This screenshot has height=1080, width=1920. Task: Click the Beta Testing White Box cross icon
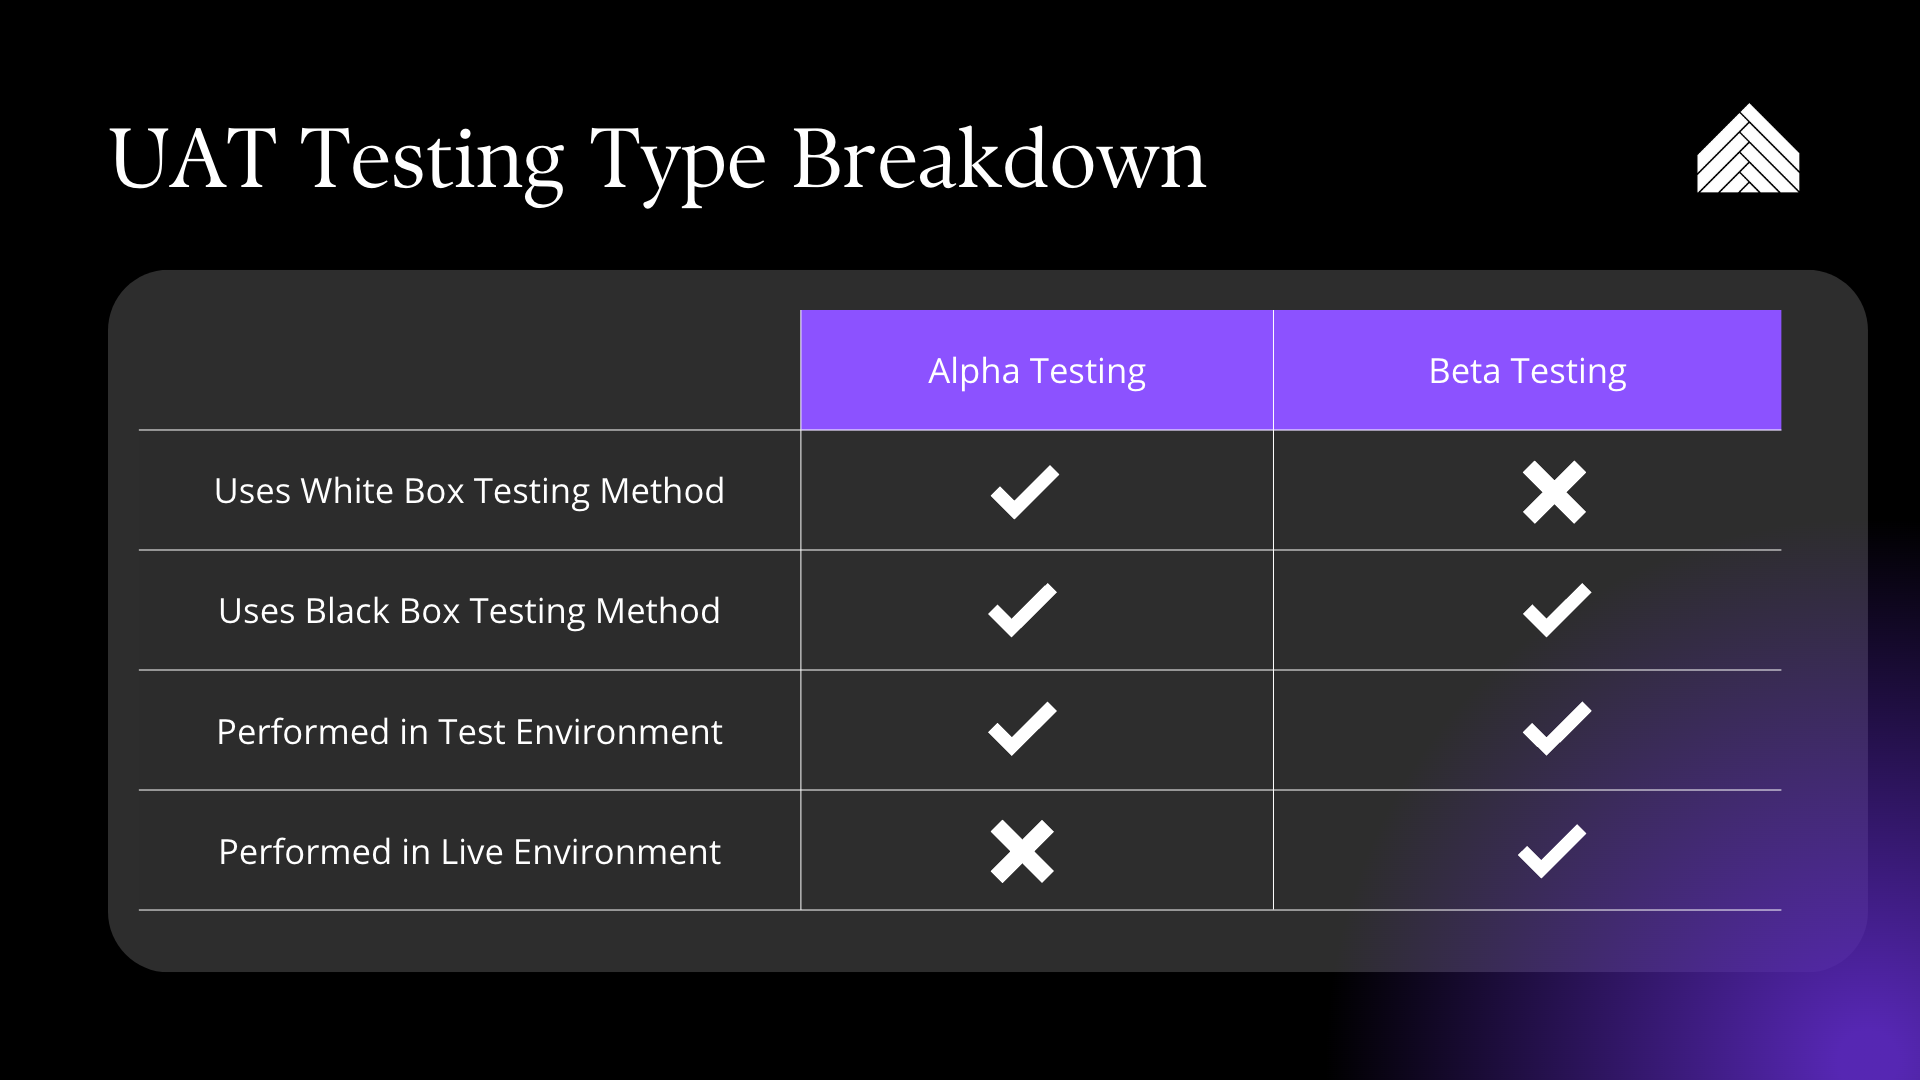[1554, 492]
